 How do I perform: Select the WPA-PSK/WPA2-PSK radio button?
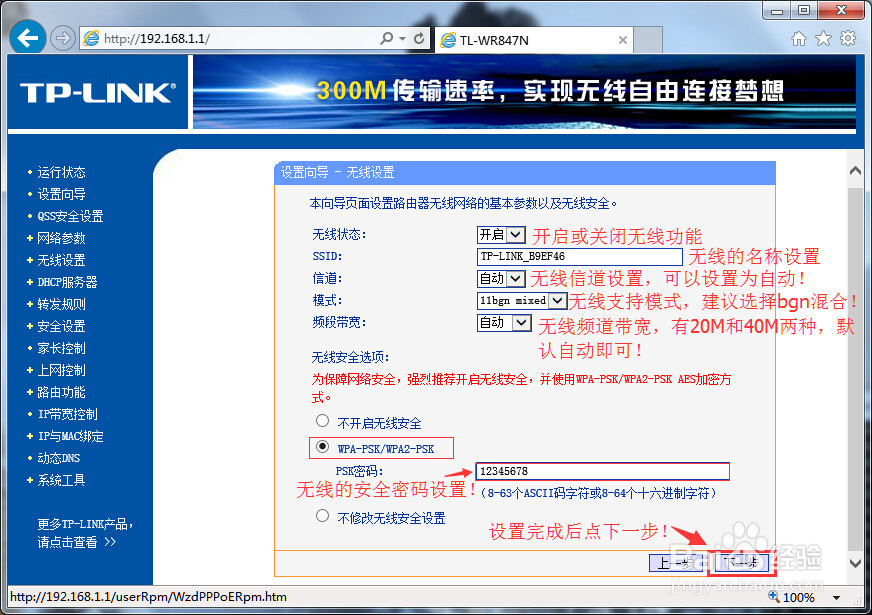pos(321,447)
